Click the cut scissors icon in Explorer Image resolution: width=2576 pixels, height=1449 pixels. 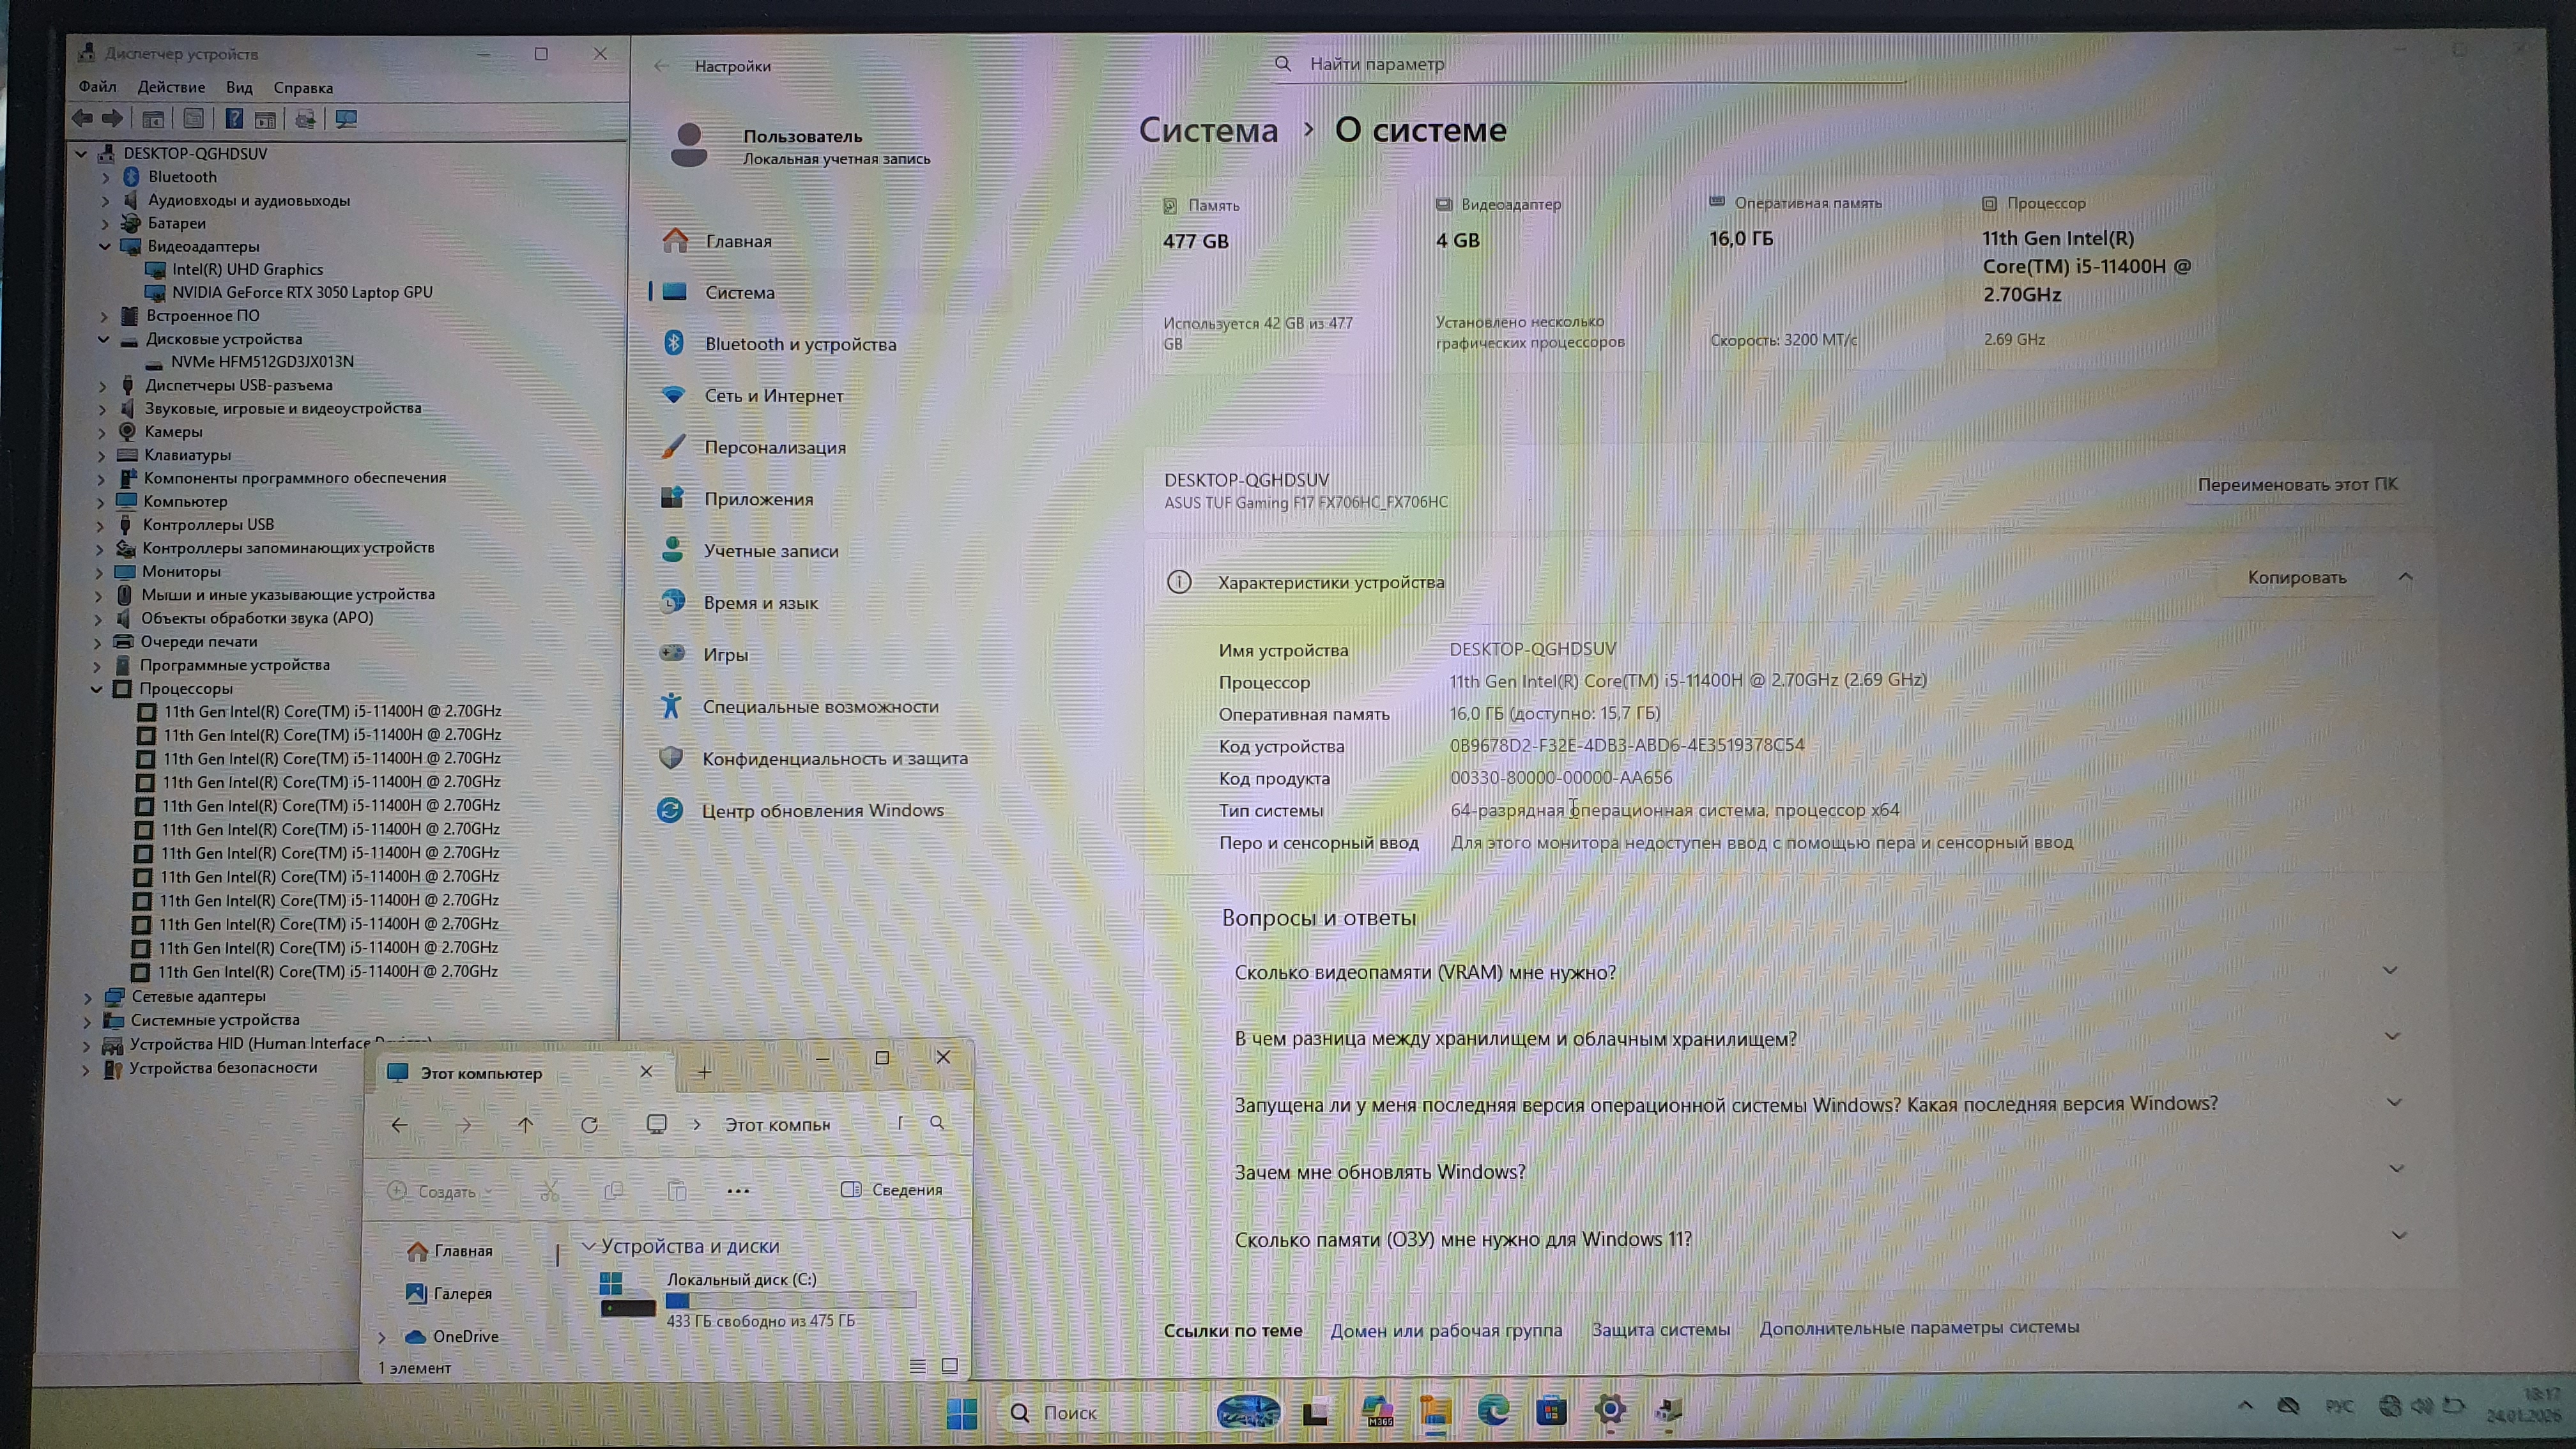click(550, 1191)
